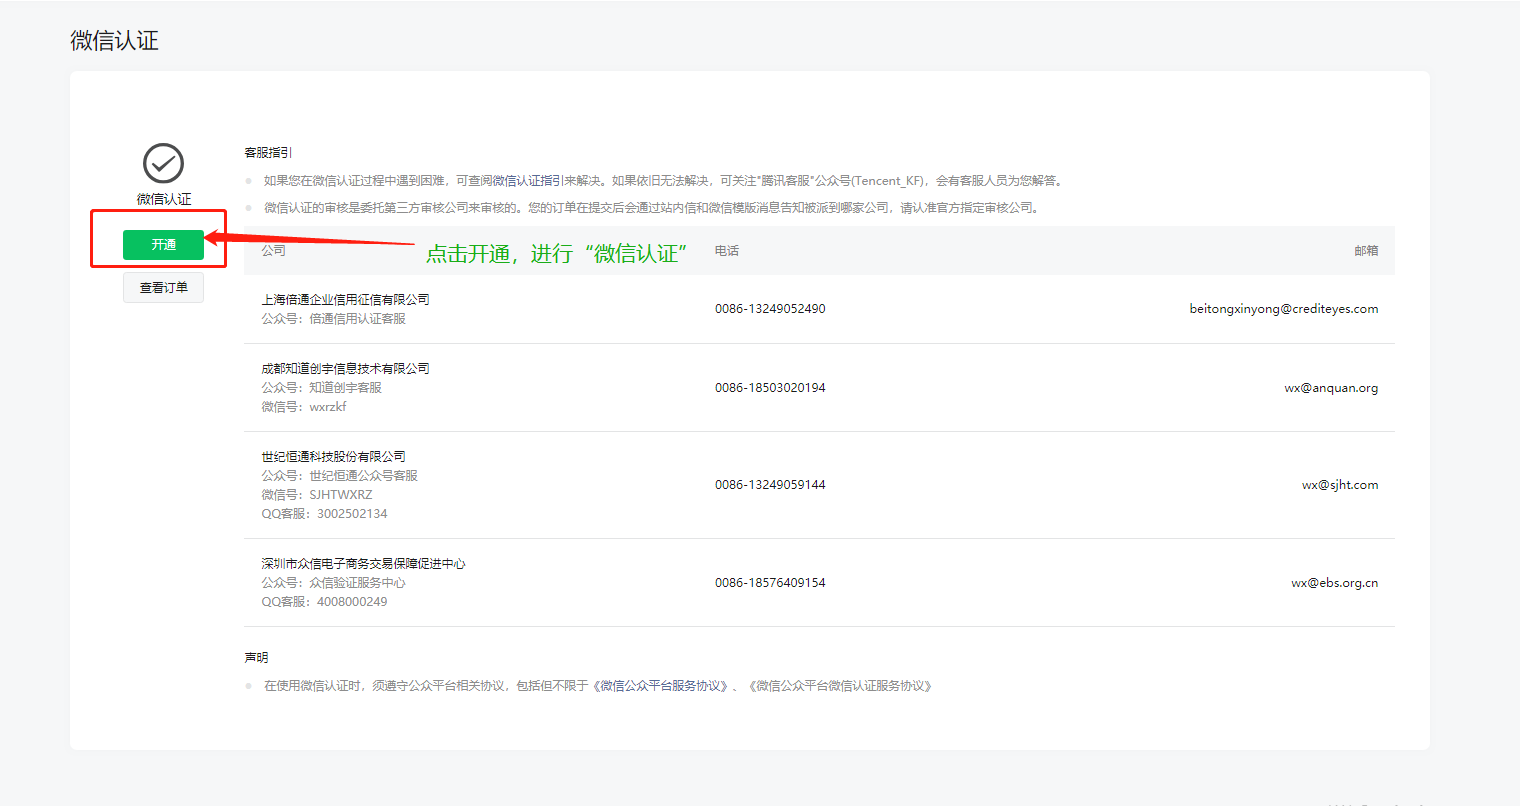Select text 微信号：SJHTWXRZ

316,495
